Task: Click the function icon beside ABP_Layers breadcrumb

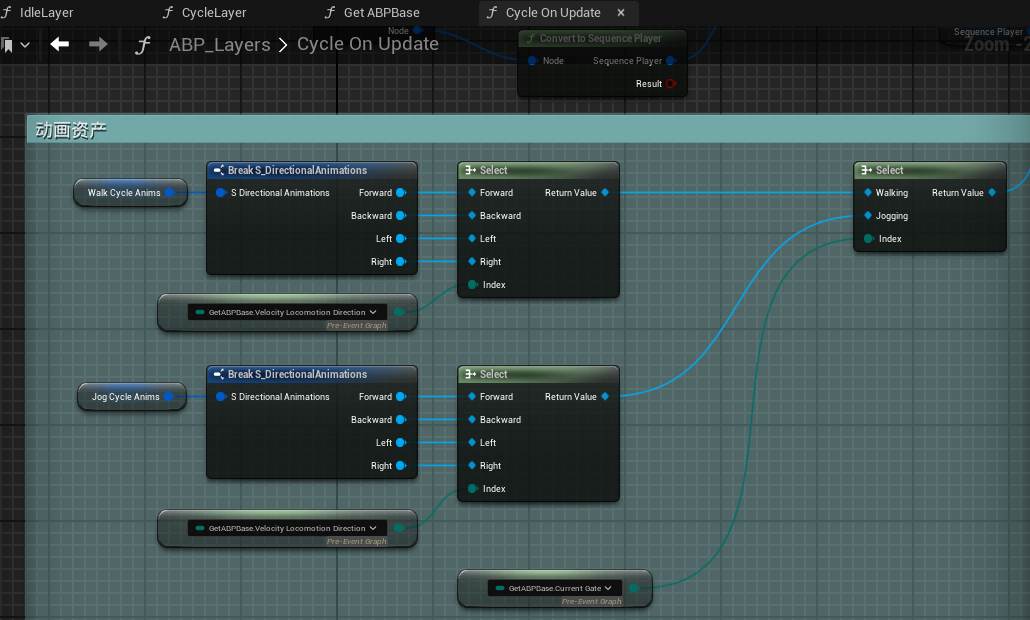Action: [x=143, y=45]
